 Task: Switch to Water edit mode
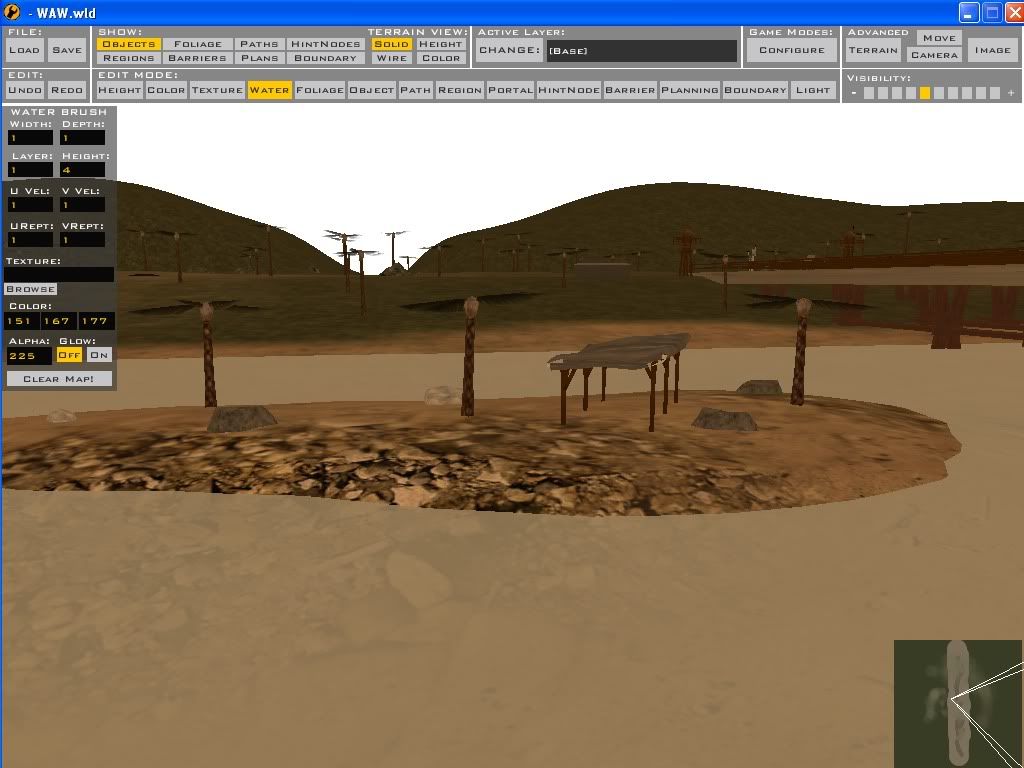(x=269, y=90)
